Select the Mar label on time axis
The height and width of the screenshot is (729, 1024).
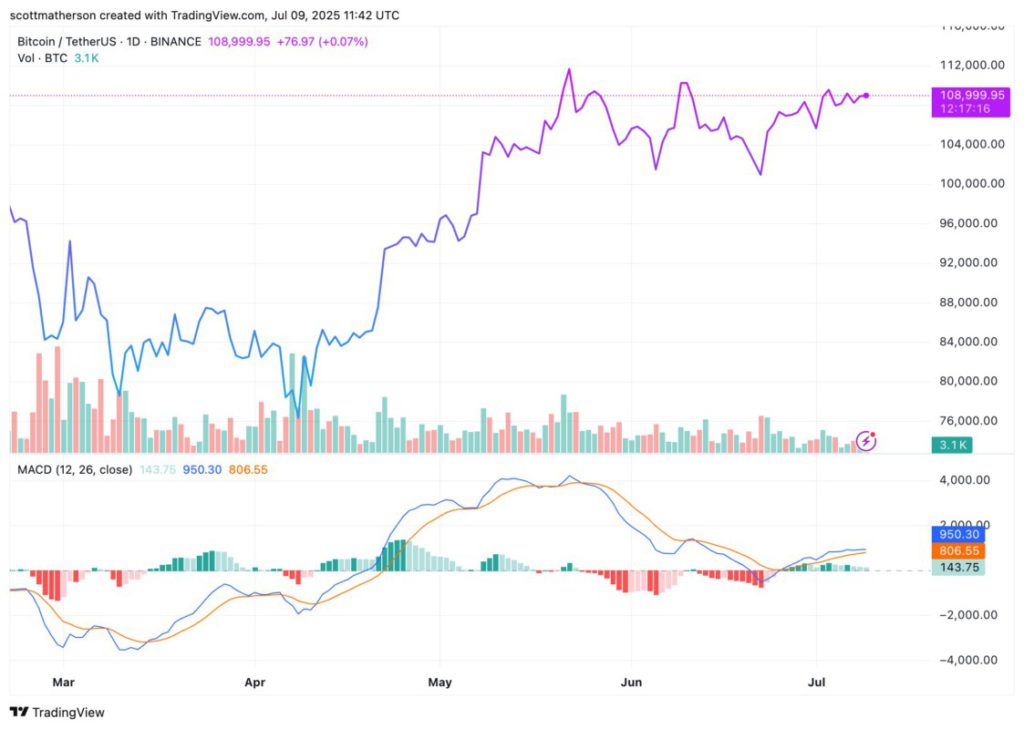pos(63,682)
